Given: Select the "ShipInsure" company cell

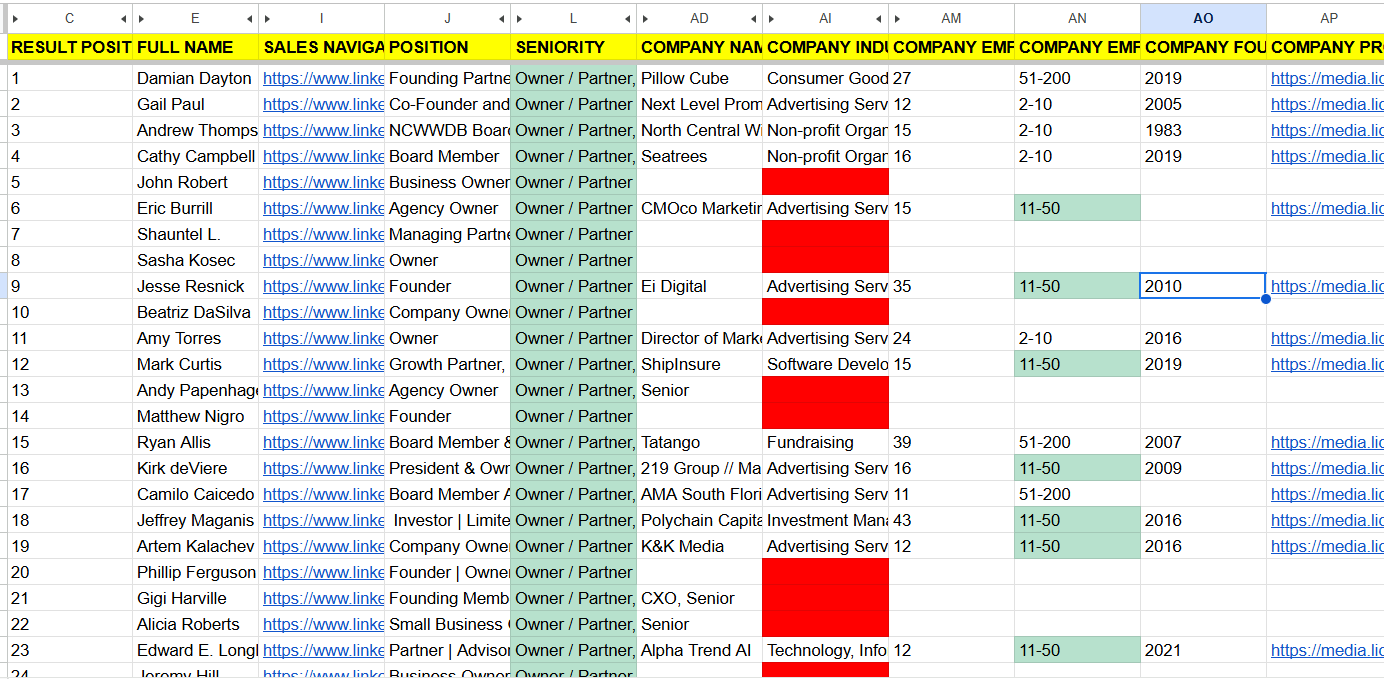Looking at the screenshot, I should (699, 364).
